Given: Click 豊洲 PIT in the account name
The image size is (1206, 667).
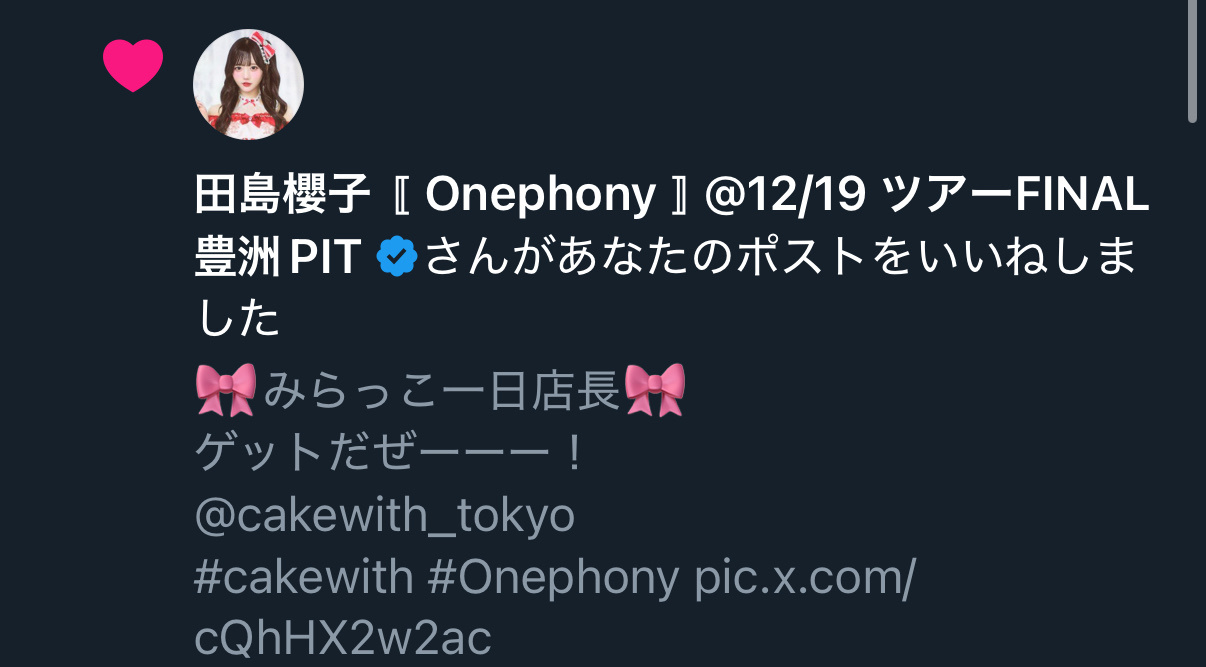Looking at the screenshot, I should coord(278,258).
